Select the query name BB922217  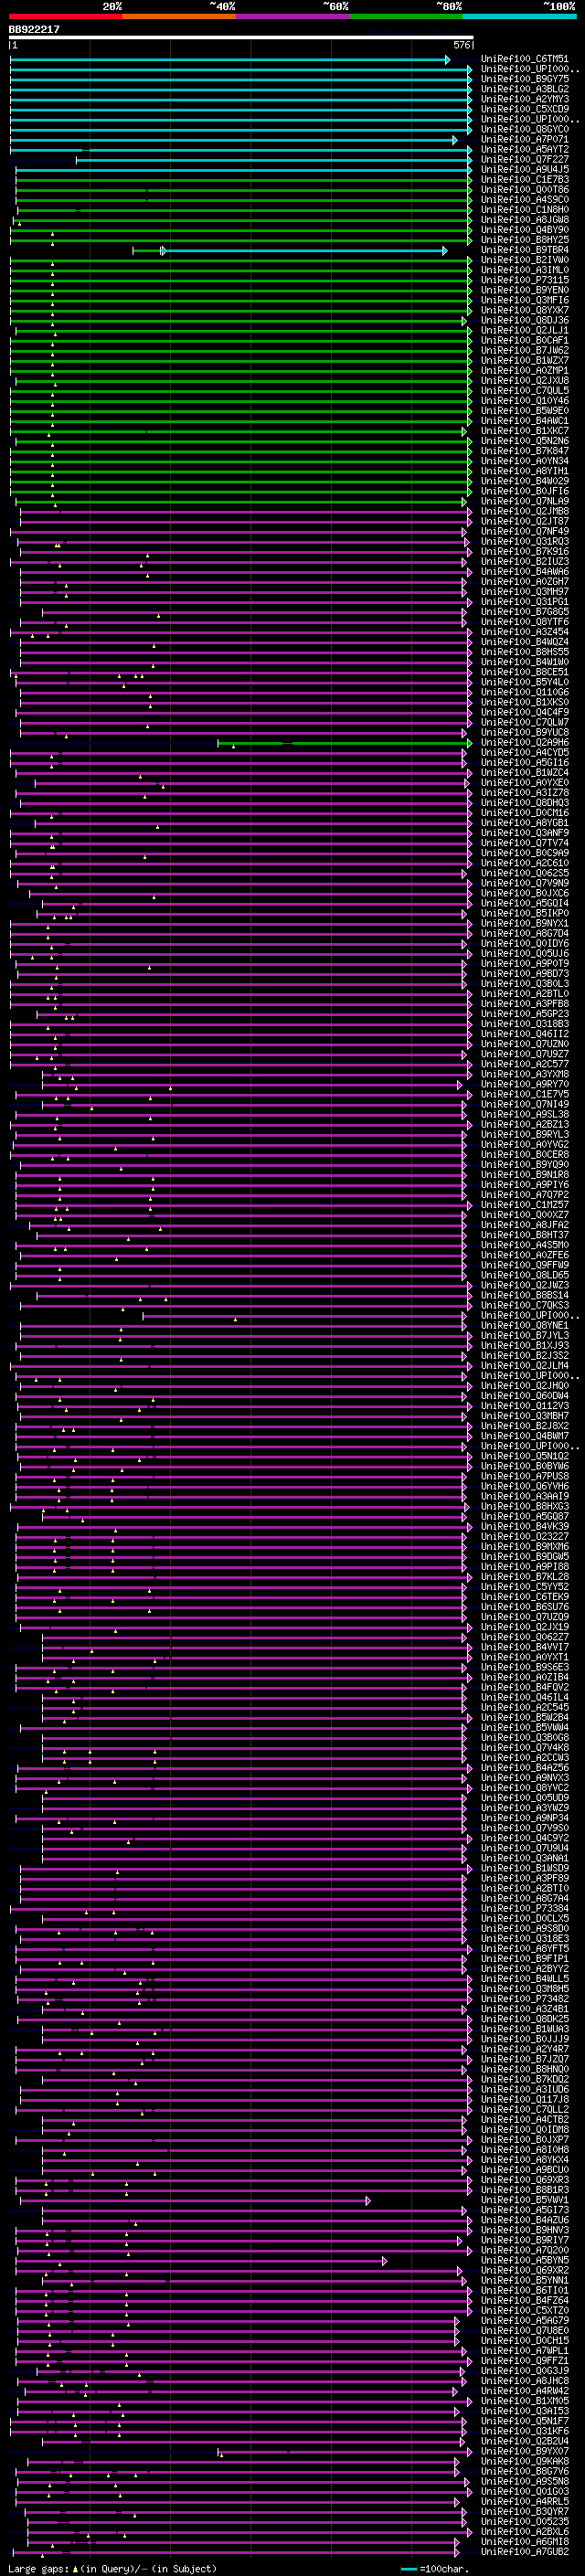(x=34, y=30)
